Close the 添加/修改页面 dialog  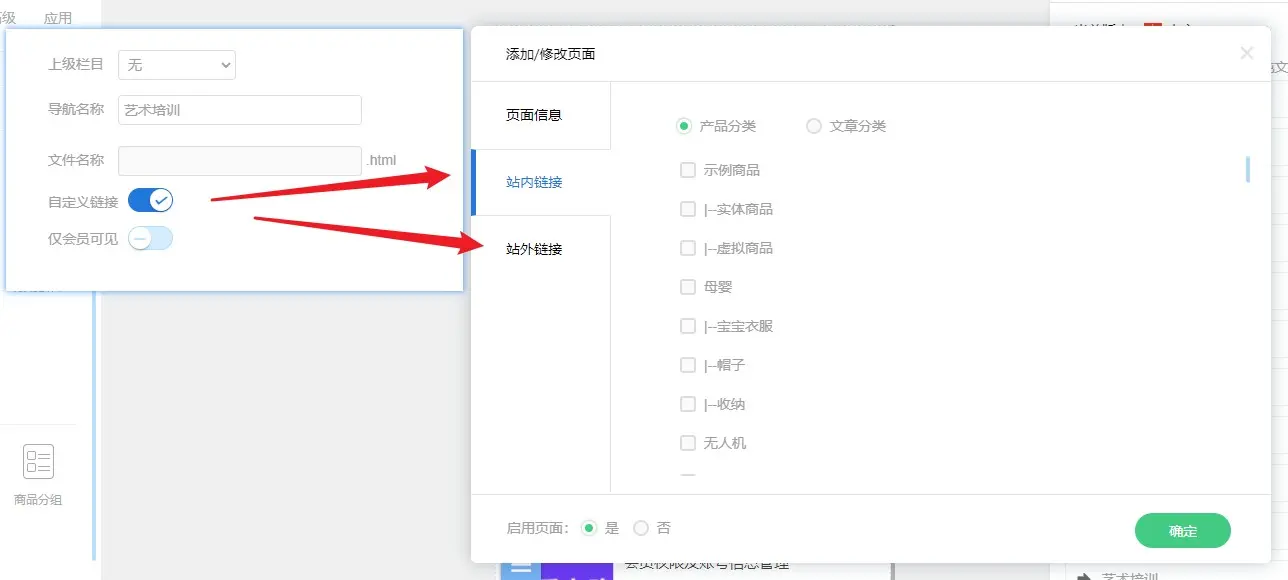coord(1246,53)
